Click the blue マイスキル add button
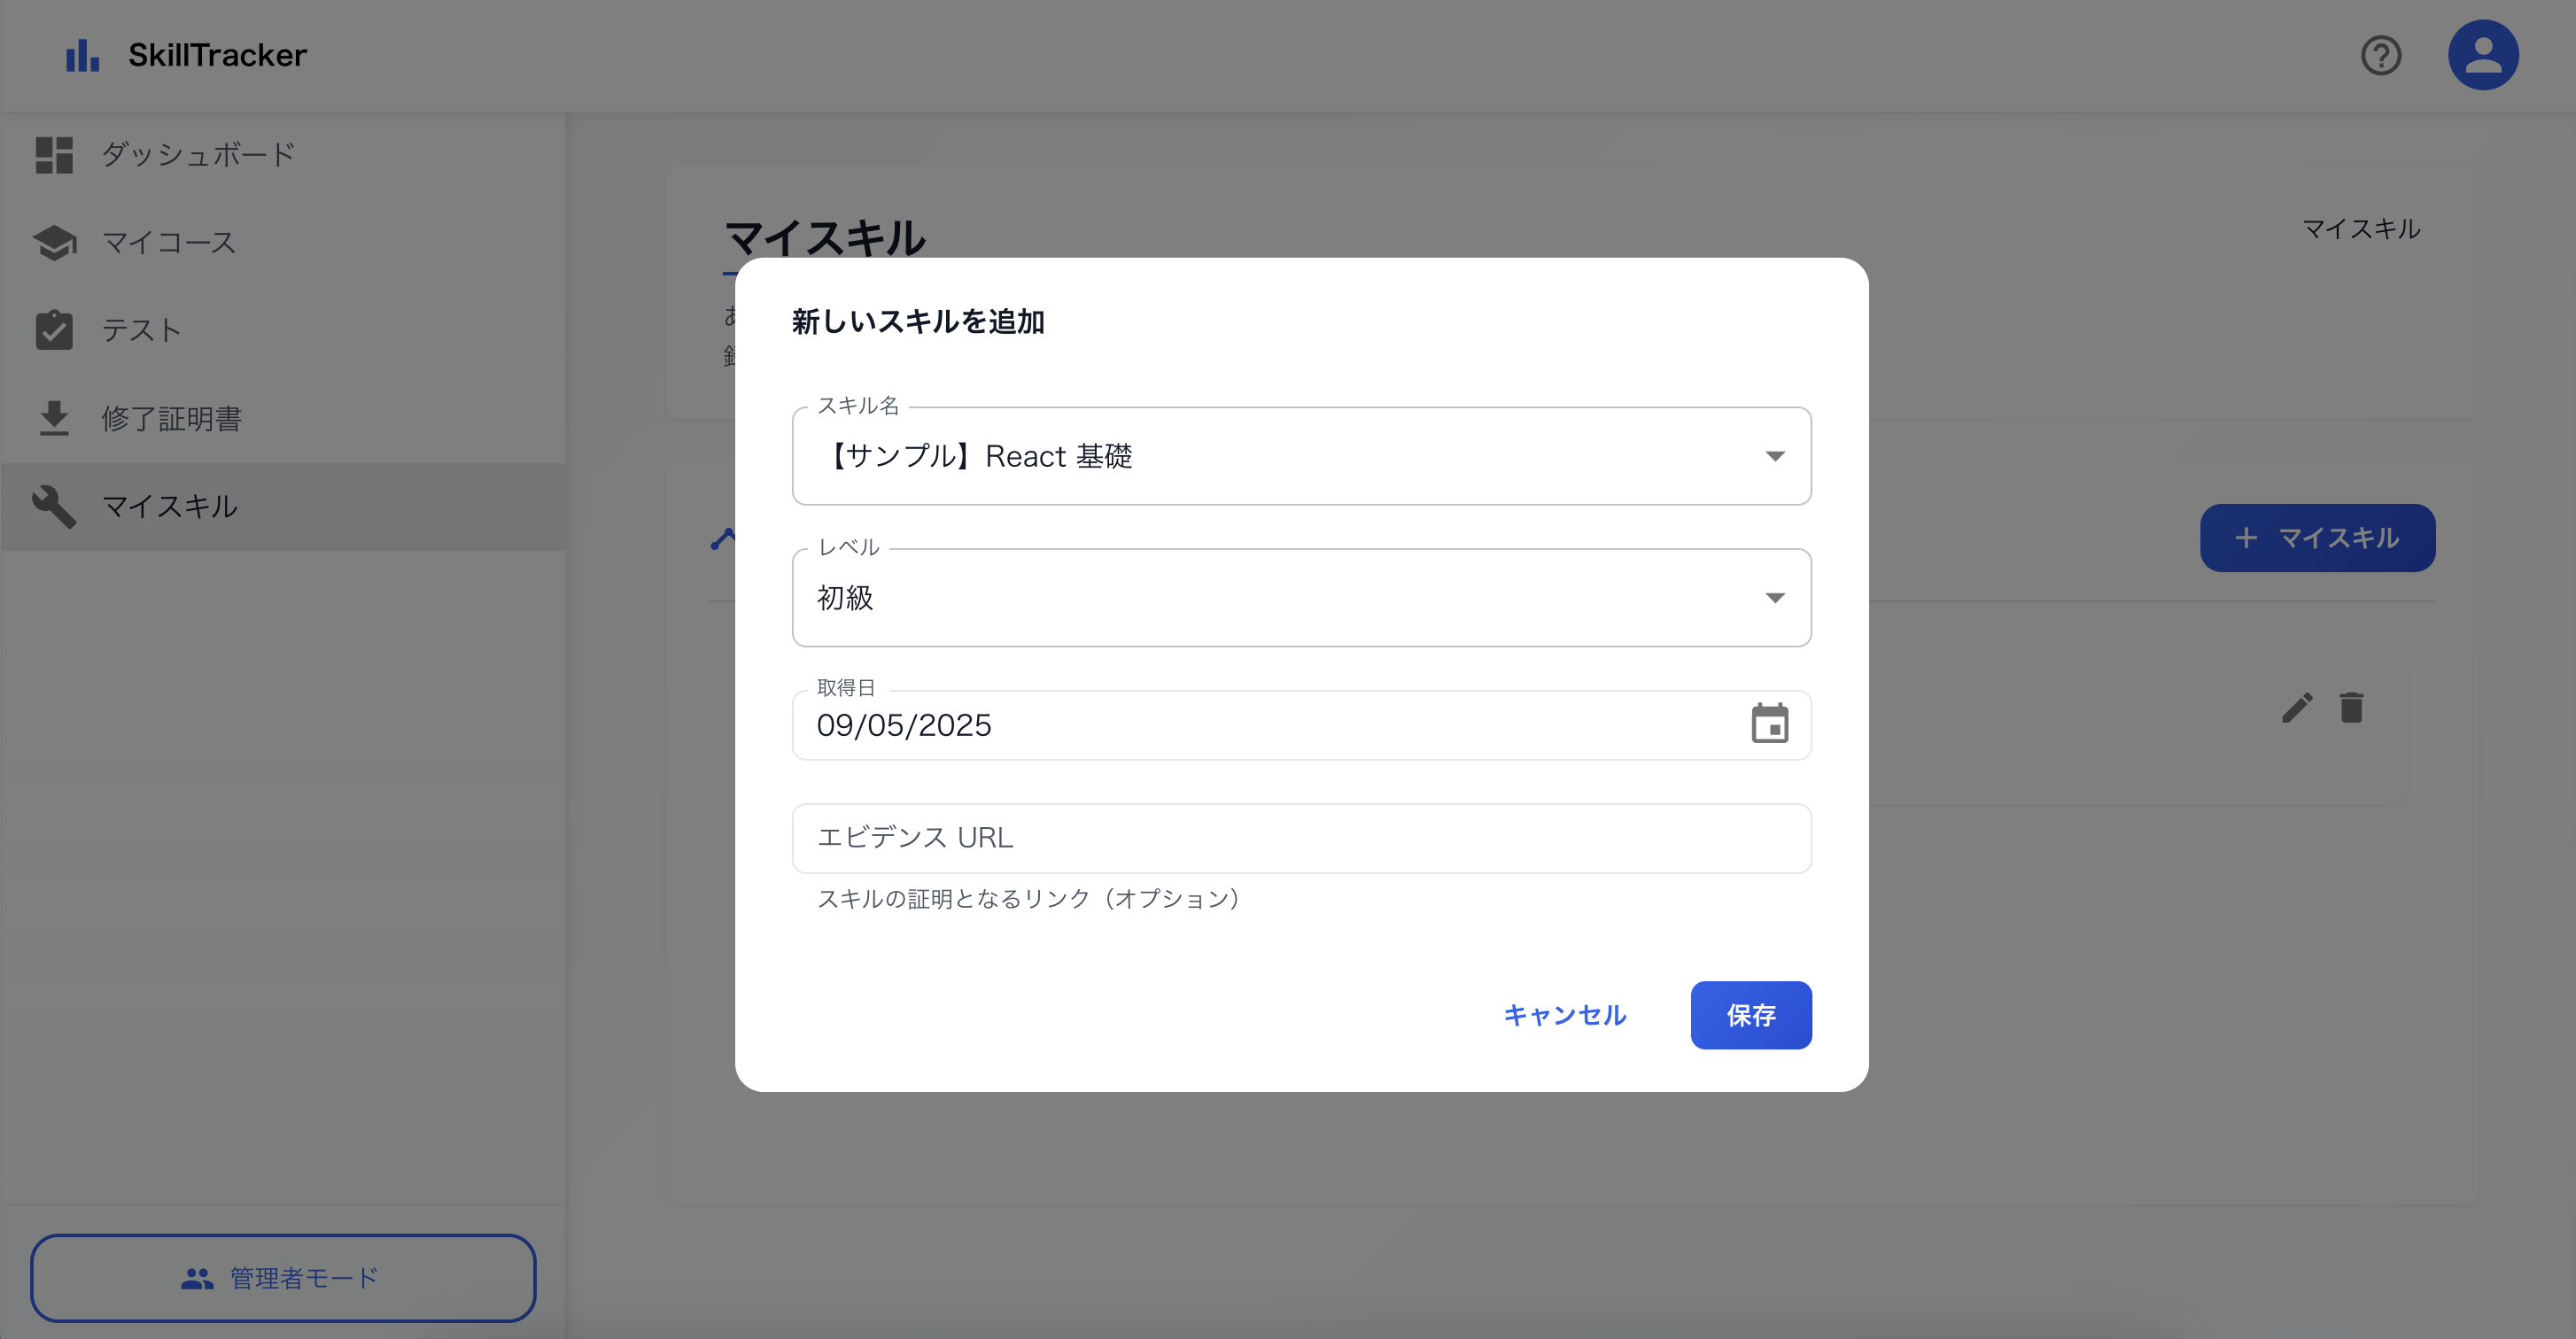The width and height of the screenshot is (2576, 1339). point(2318,538)
